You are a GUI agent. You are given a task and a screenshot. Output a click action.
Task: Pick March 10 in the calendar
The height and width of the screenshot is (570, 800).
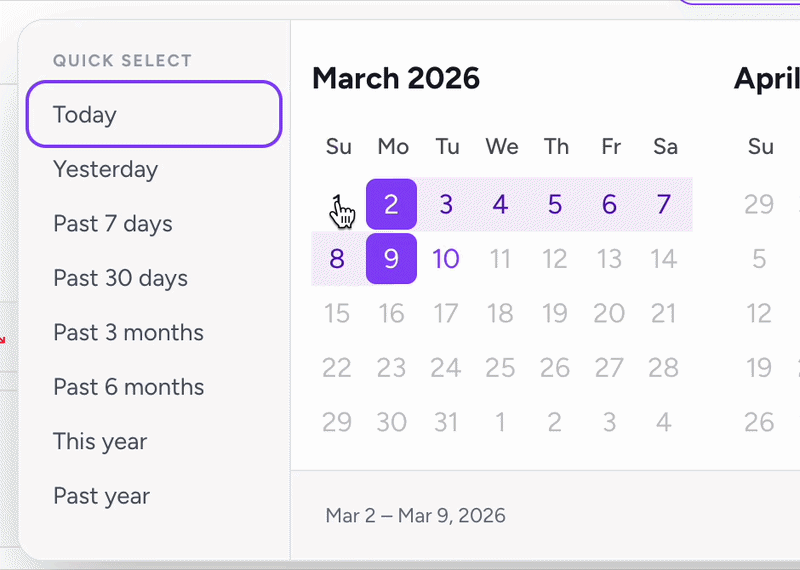point(446,259)
